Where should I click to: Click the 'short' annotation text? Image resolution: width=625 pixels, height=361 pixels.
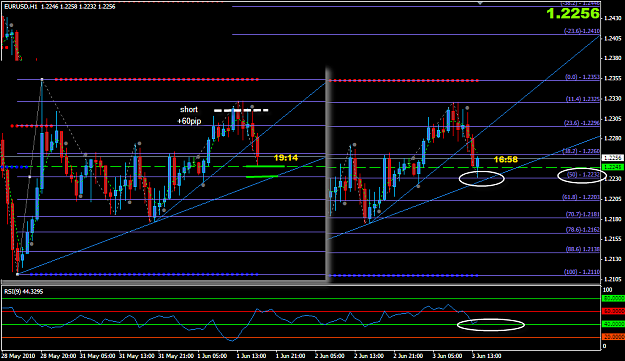click(x=189, y=110)
